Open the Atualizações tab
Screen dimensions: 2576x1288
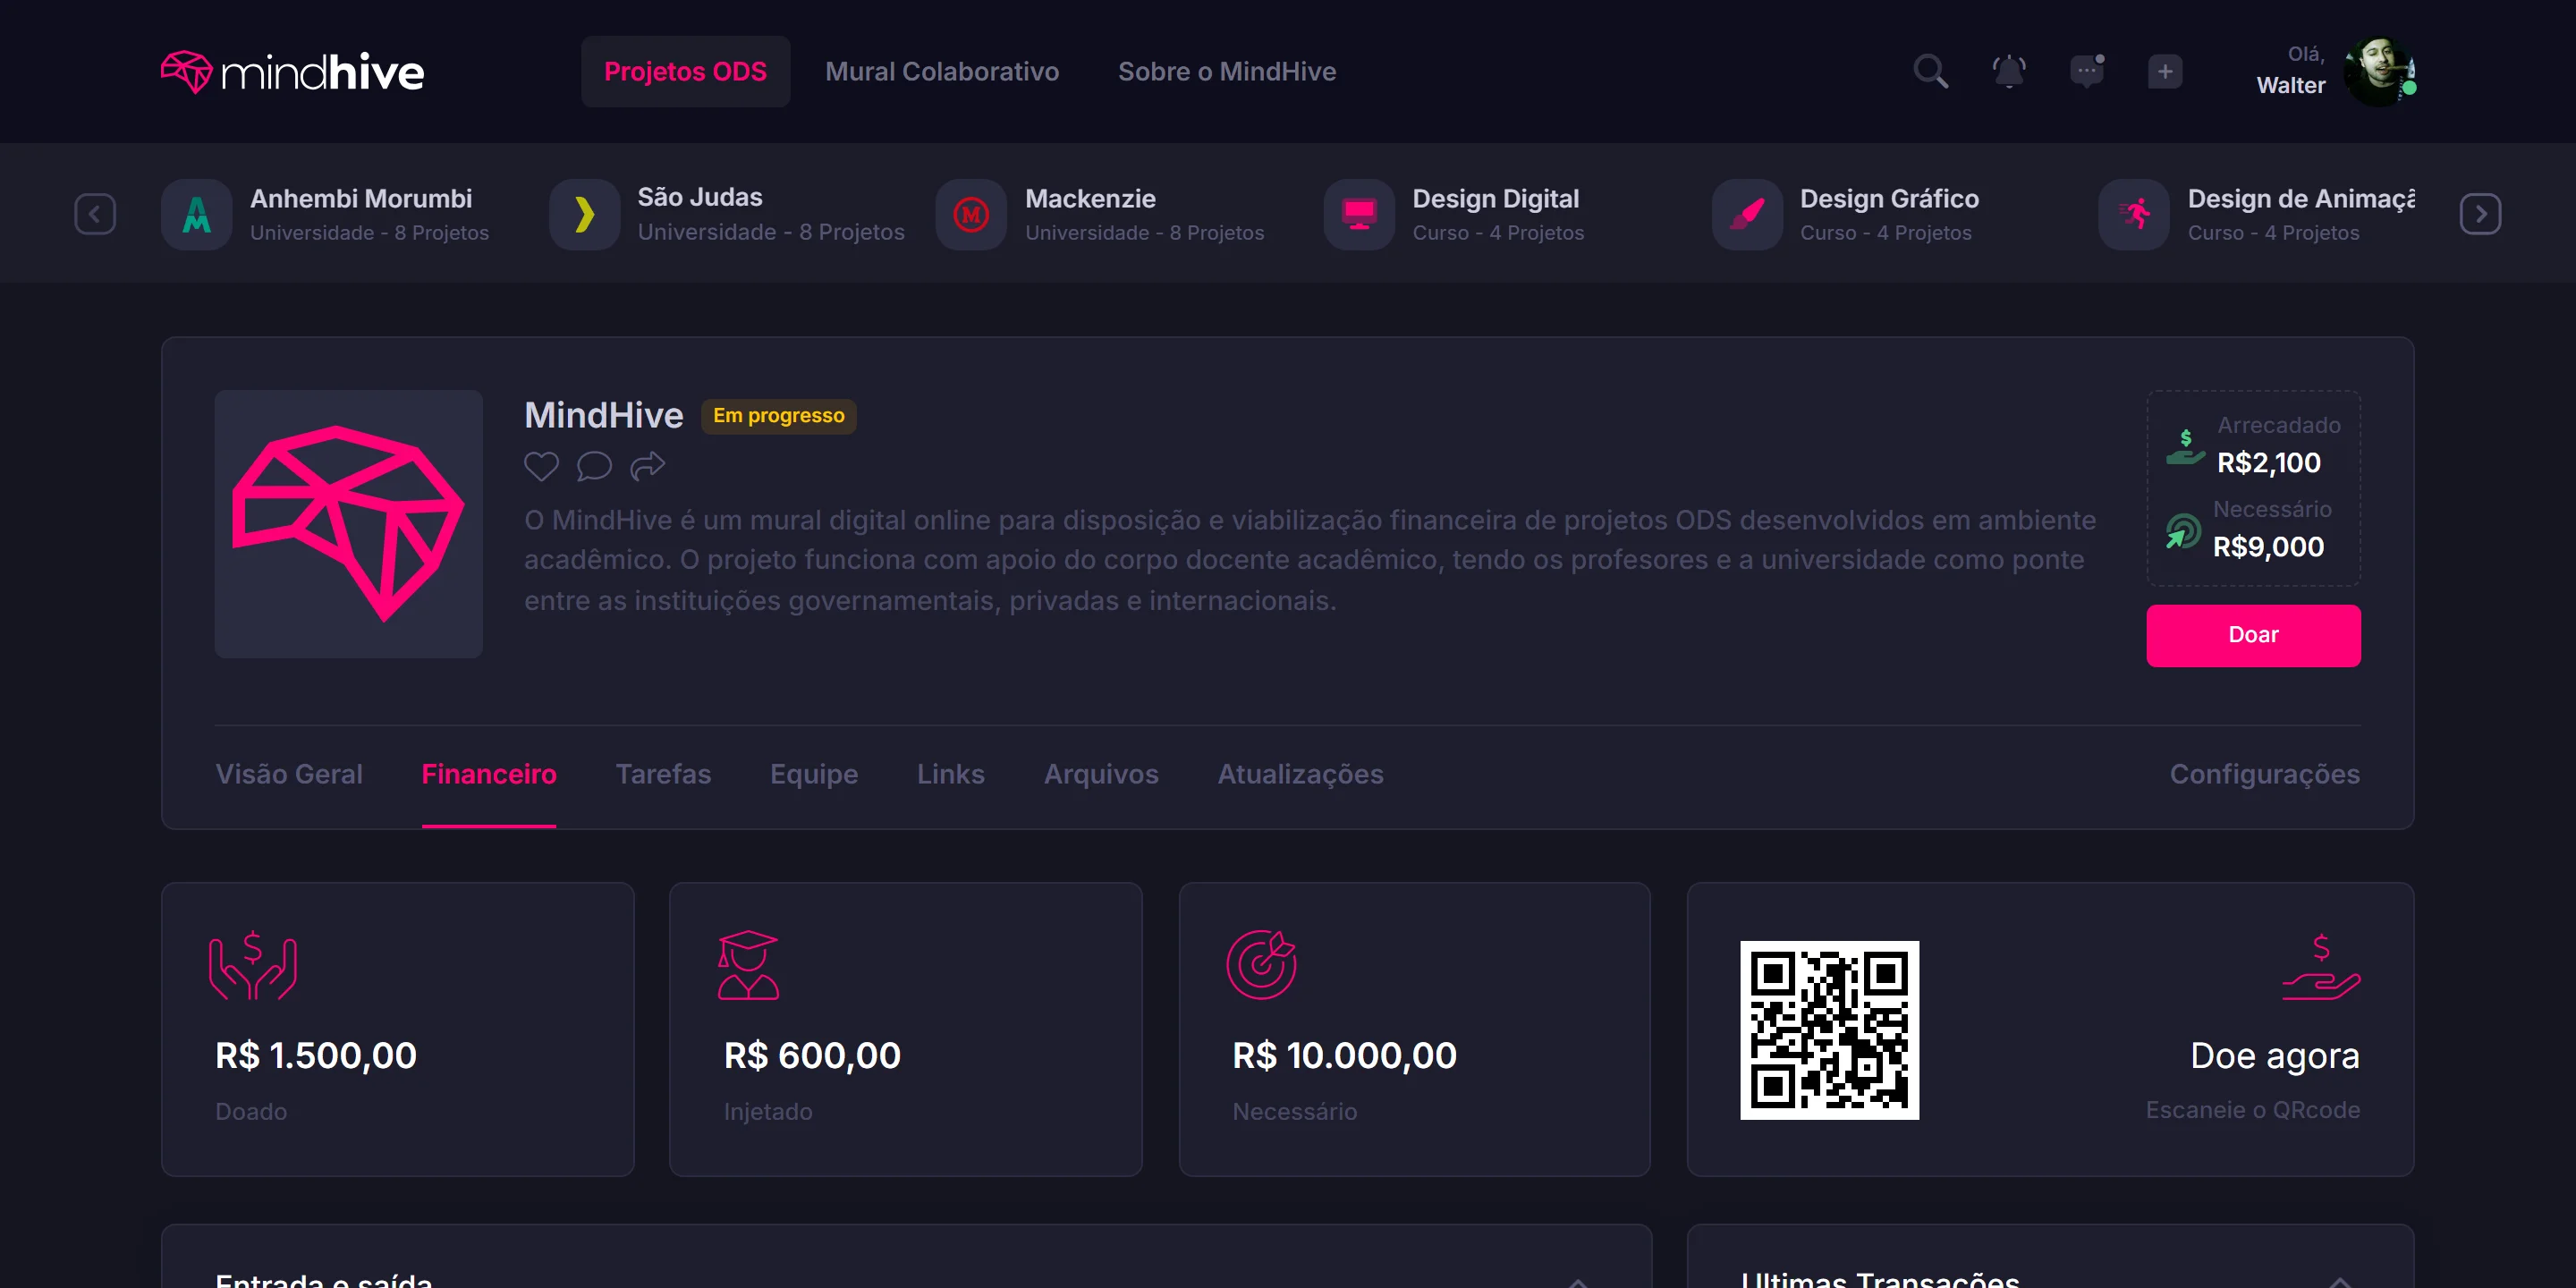pyautogui.click(x=1300, y=774)
